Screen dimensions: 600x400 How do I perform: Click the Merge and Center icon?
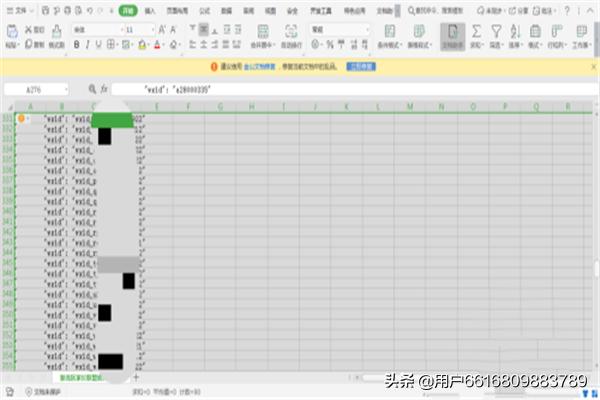[x=262, y=31]
